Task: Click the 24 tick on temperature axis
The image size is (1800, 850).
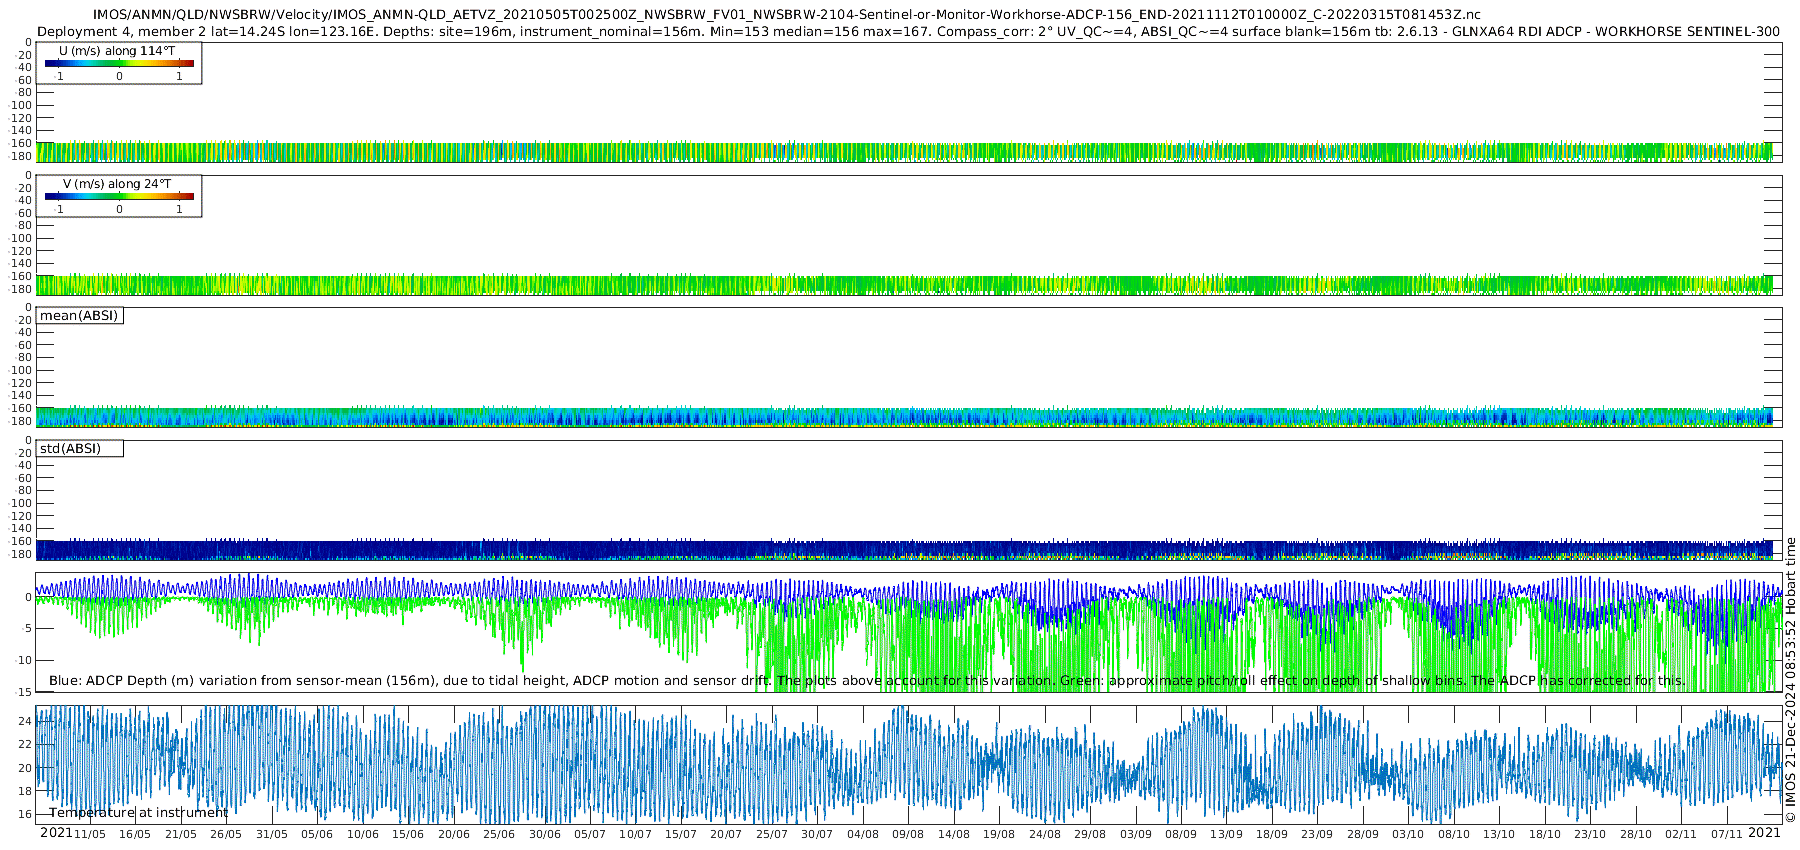Action: pos(25,721)
